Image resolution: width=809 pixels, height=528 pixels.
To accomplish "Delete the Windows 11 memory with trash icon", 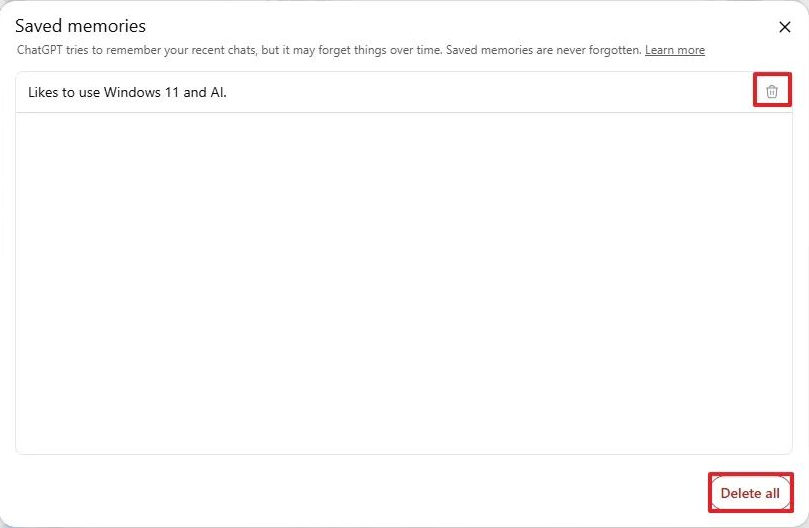I will pyautogui.click(x=771, y=91).
